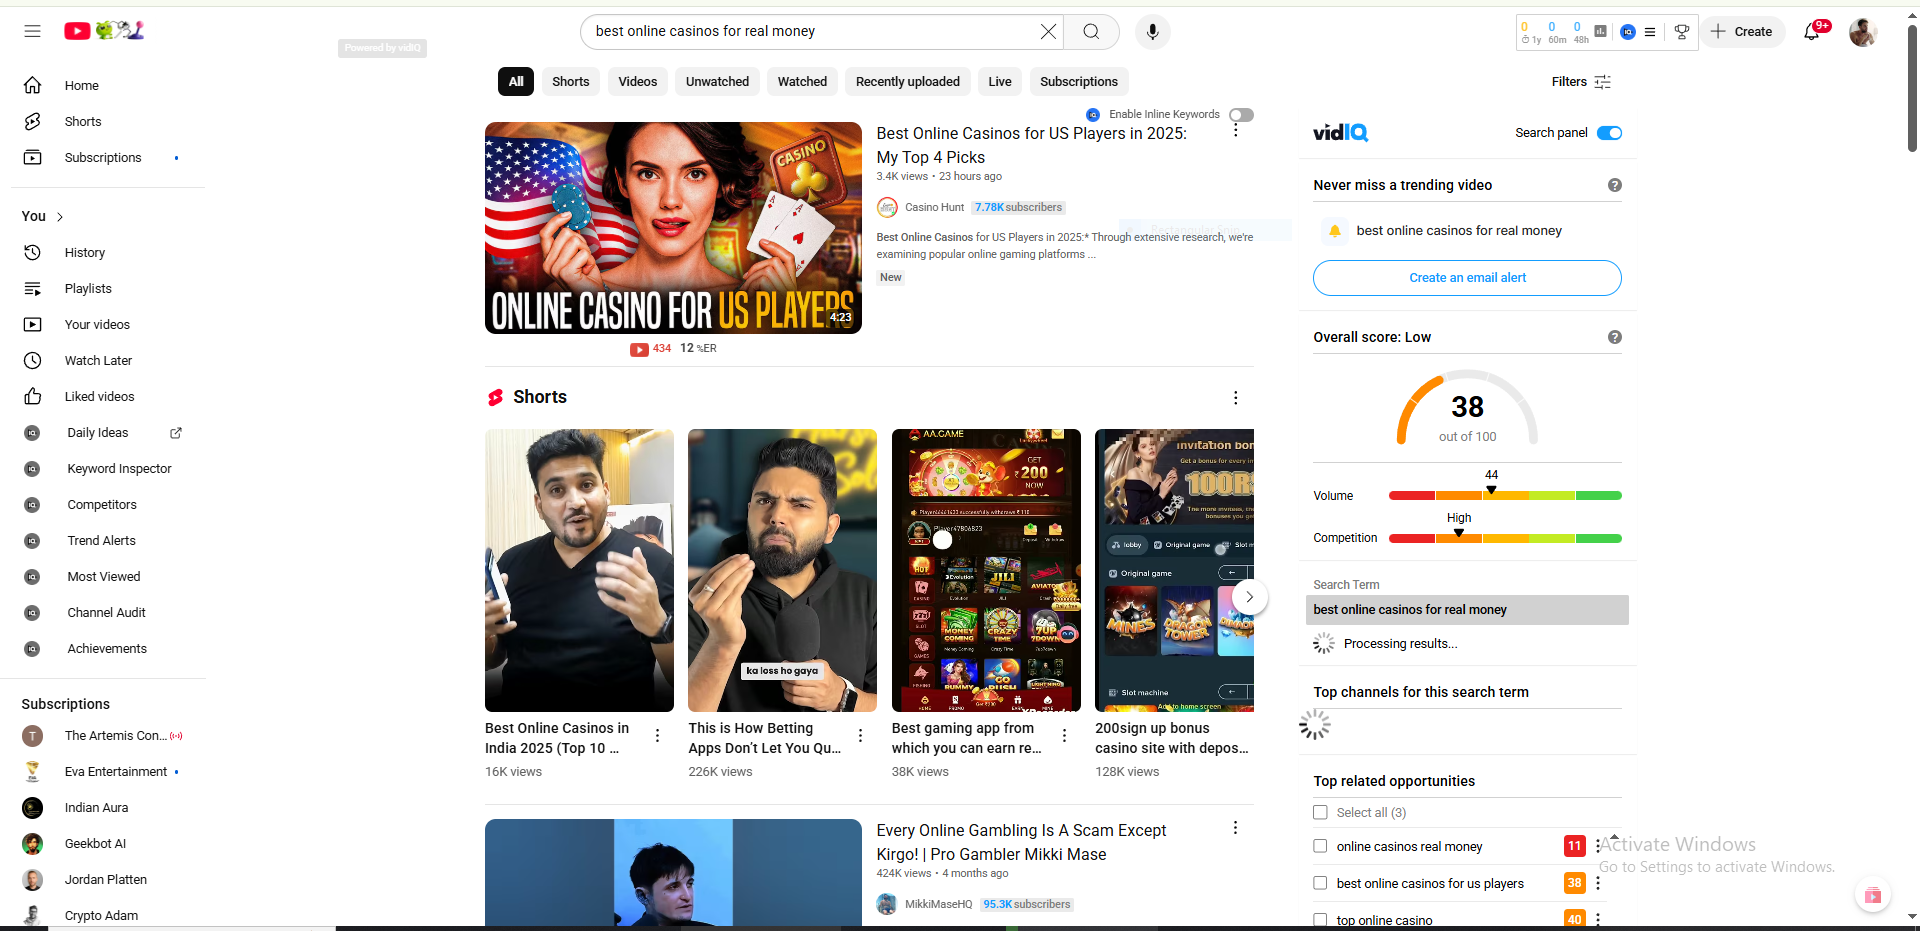The height and width of the screenshot is (931, 1920).
Task: Click Create an email alert button
Action: tap(1467, 278)
